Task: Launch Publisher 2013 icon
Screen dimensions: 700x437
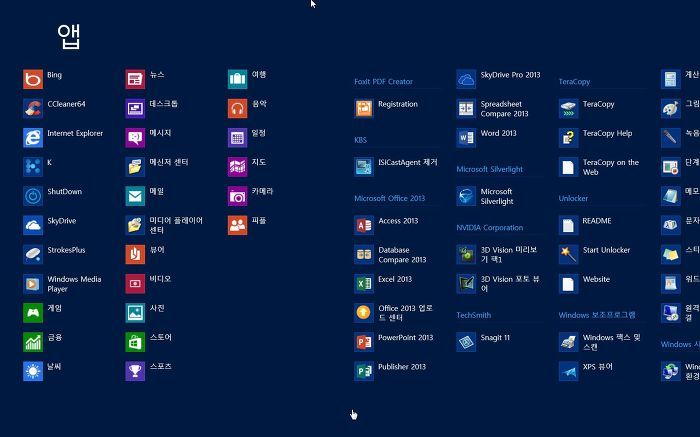Action: [x=364, y=371]
